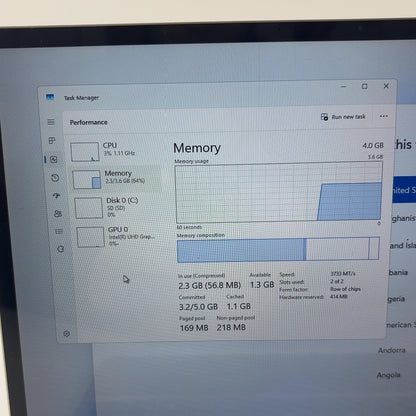This screenshot has width=416, height=416.
Task: Click Run new task button
Action: 343,117
